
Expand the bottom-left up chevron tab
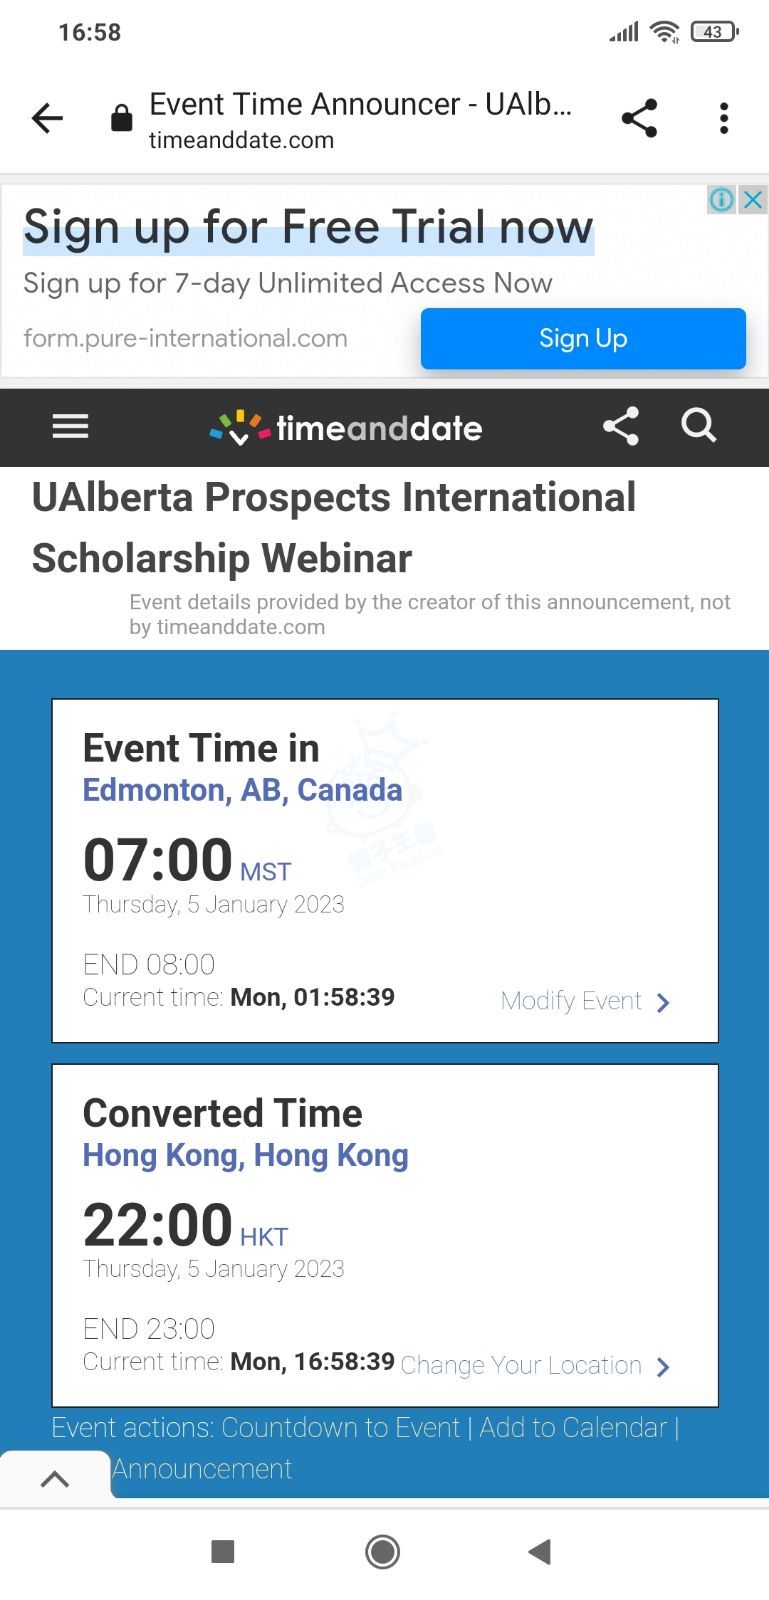coord(55,1479)
